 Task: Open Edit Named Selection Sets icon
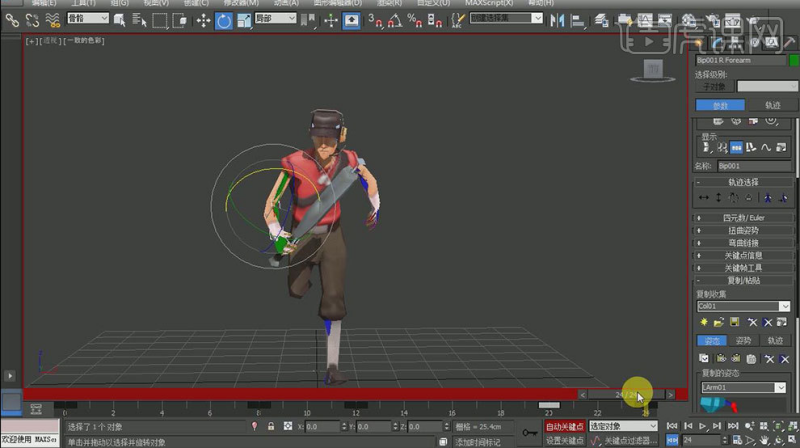pyautogui.click(x=458, y=20)
